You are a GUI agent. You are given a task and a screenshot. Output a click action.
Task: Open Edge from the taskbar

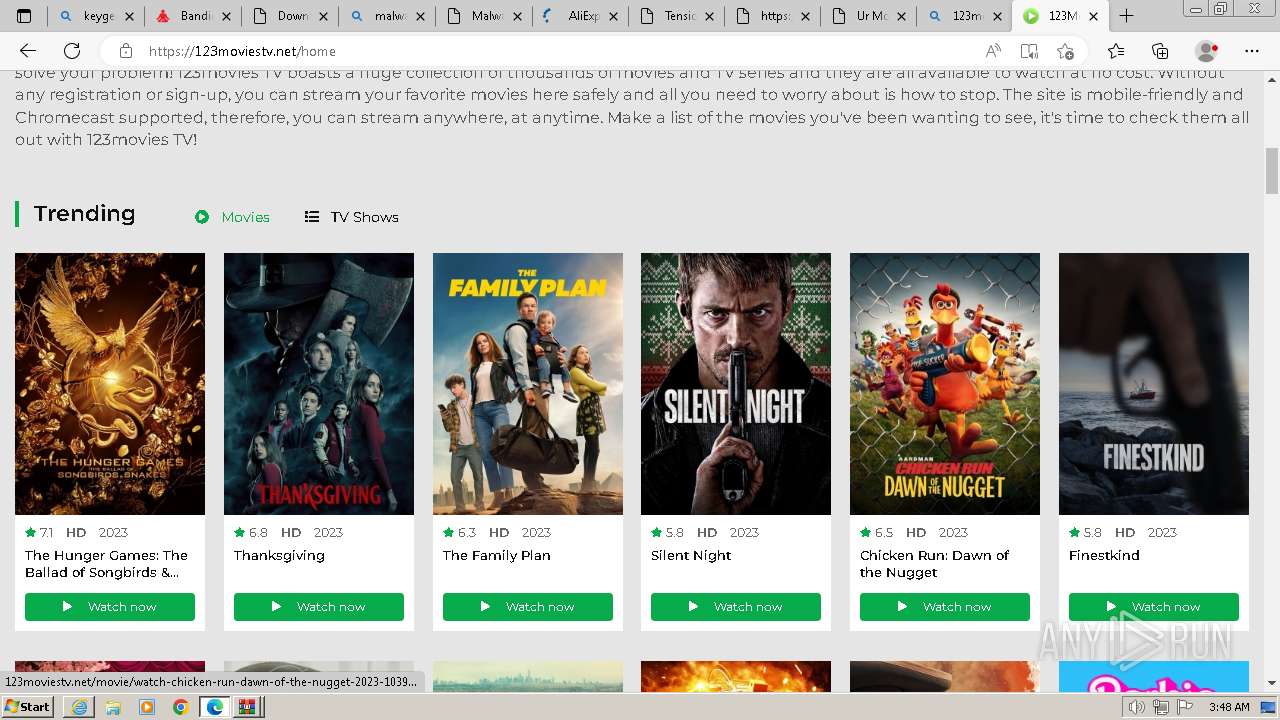(214, 707)
